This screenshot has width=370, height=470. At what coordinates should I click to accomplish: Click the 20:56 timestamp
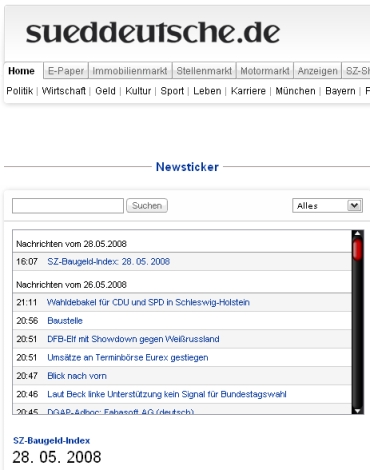[27, 321]
